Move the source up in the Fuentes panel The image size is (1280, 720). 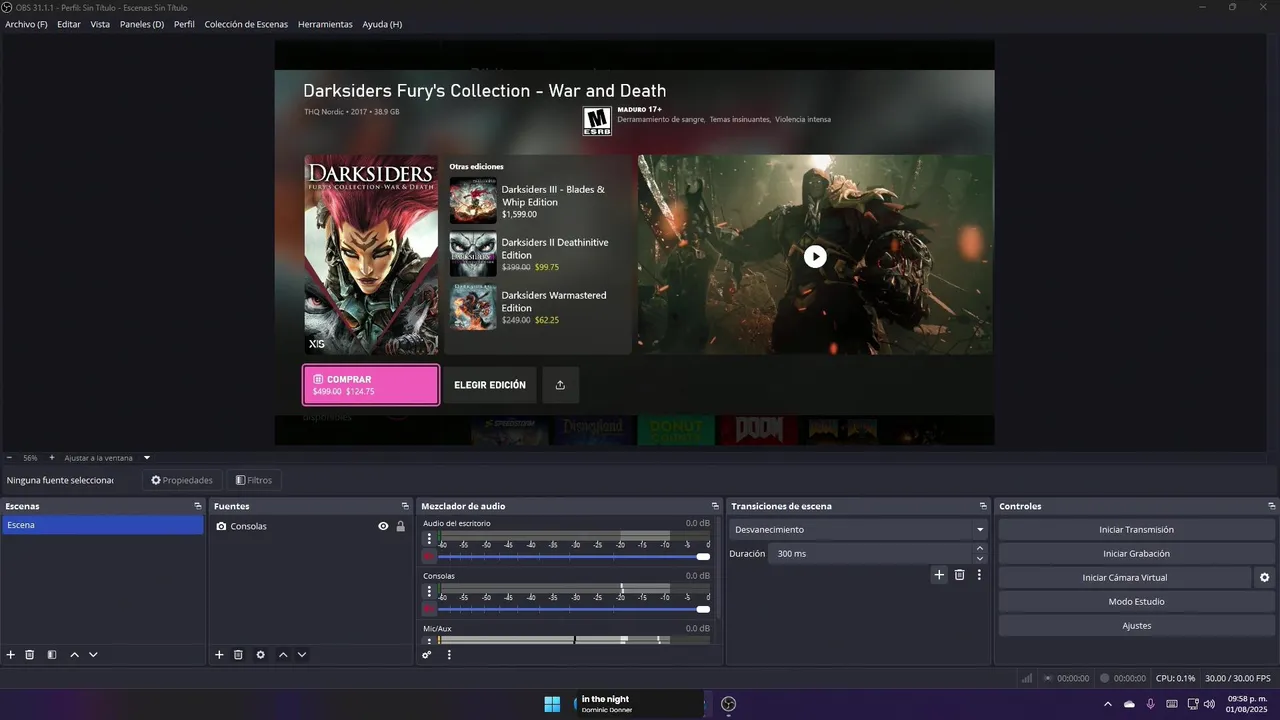[x=283, y=655]
